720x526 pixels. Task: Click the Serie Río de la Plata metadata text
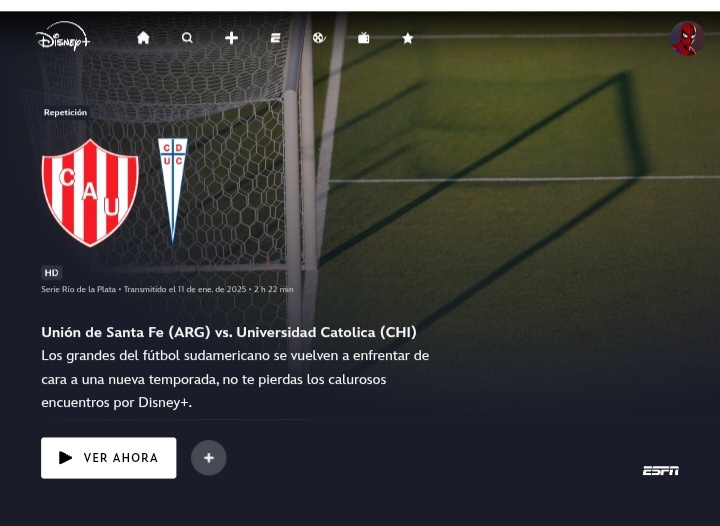pos(79,289)
